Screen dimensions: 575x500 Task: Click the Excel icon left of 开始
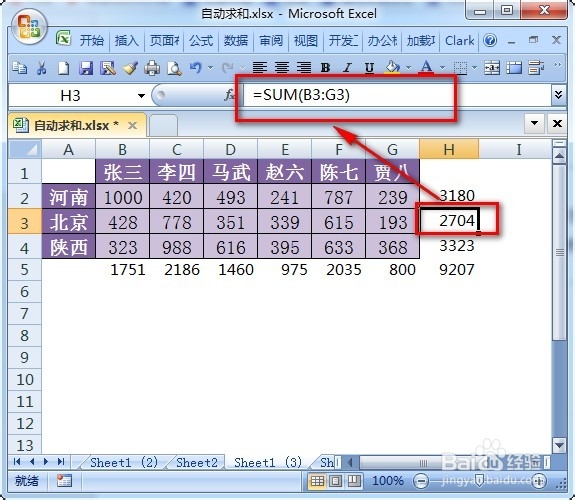click(x=63, y=38)
